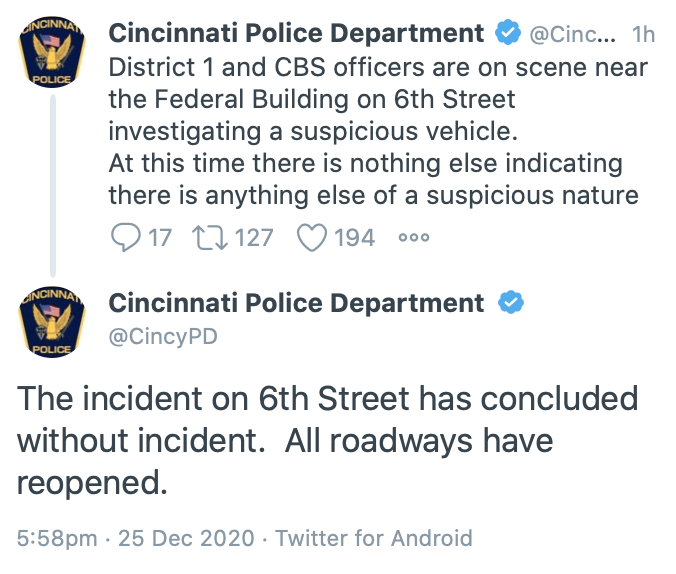Click the Twitter for Android source link
The image size is (676, 574).
pos(373,538)
